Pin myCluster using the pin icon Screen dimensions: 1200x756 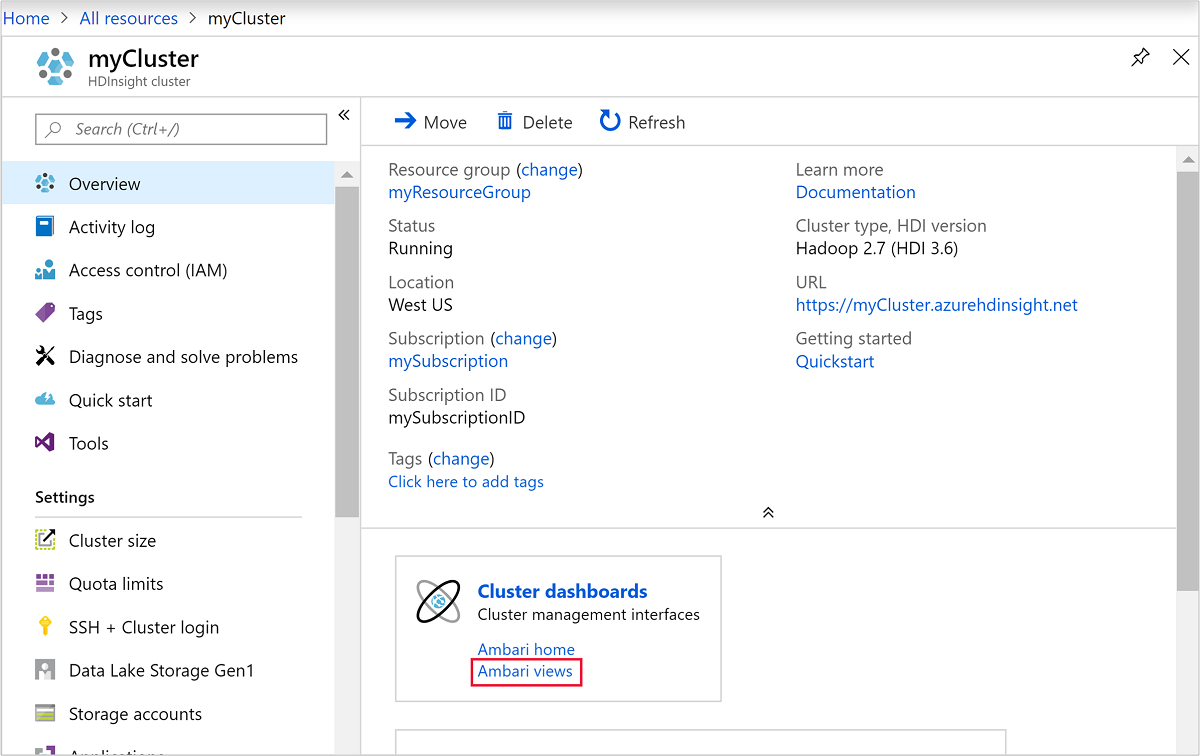click(1140, 57)
